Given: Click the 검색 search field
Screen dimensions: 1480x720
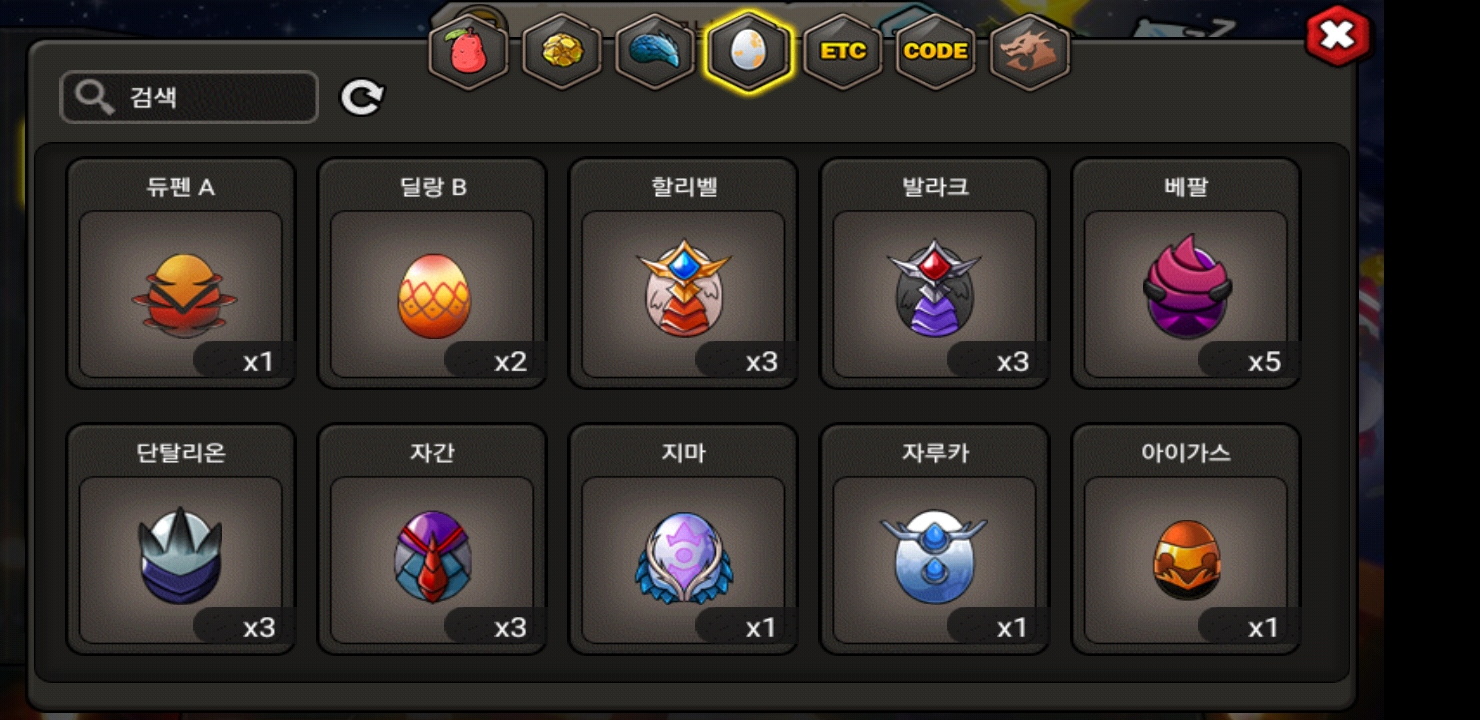Looking at the screenshot, I should pos(189,97).
